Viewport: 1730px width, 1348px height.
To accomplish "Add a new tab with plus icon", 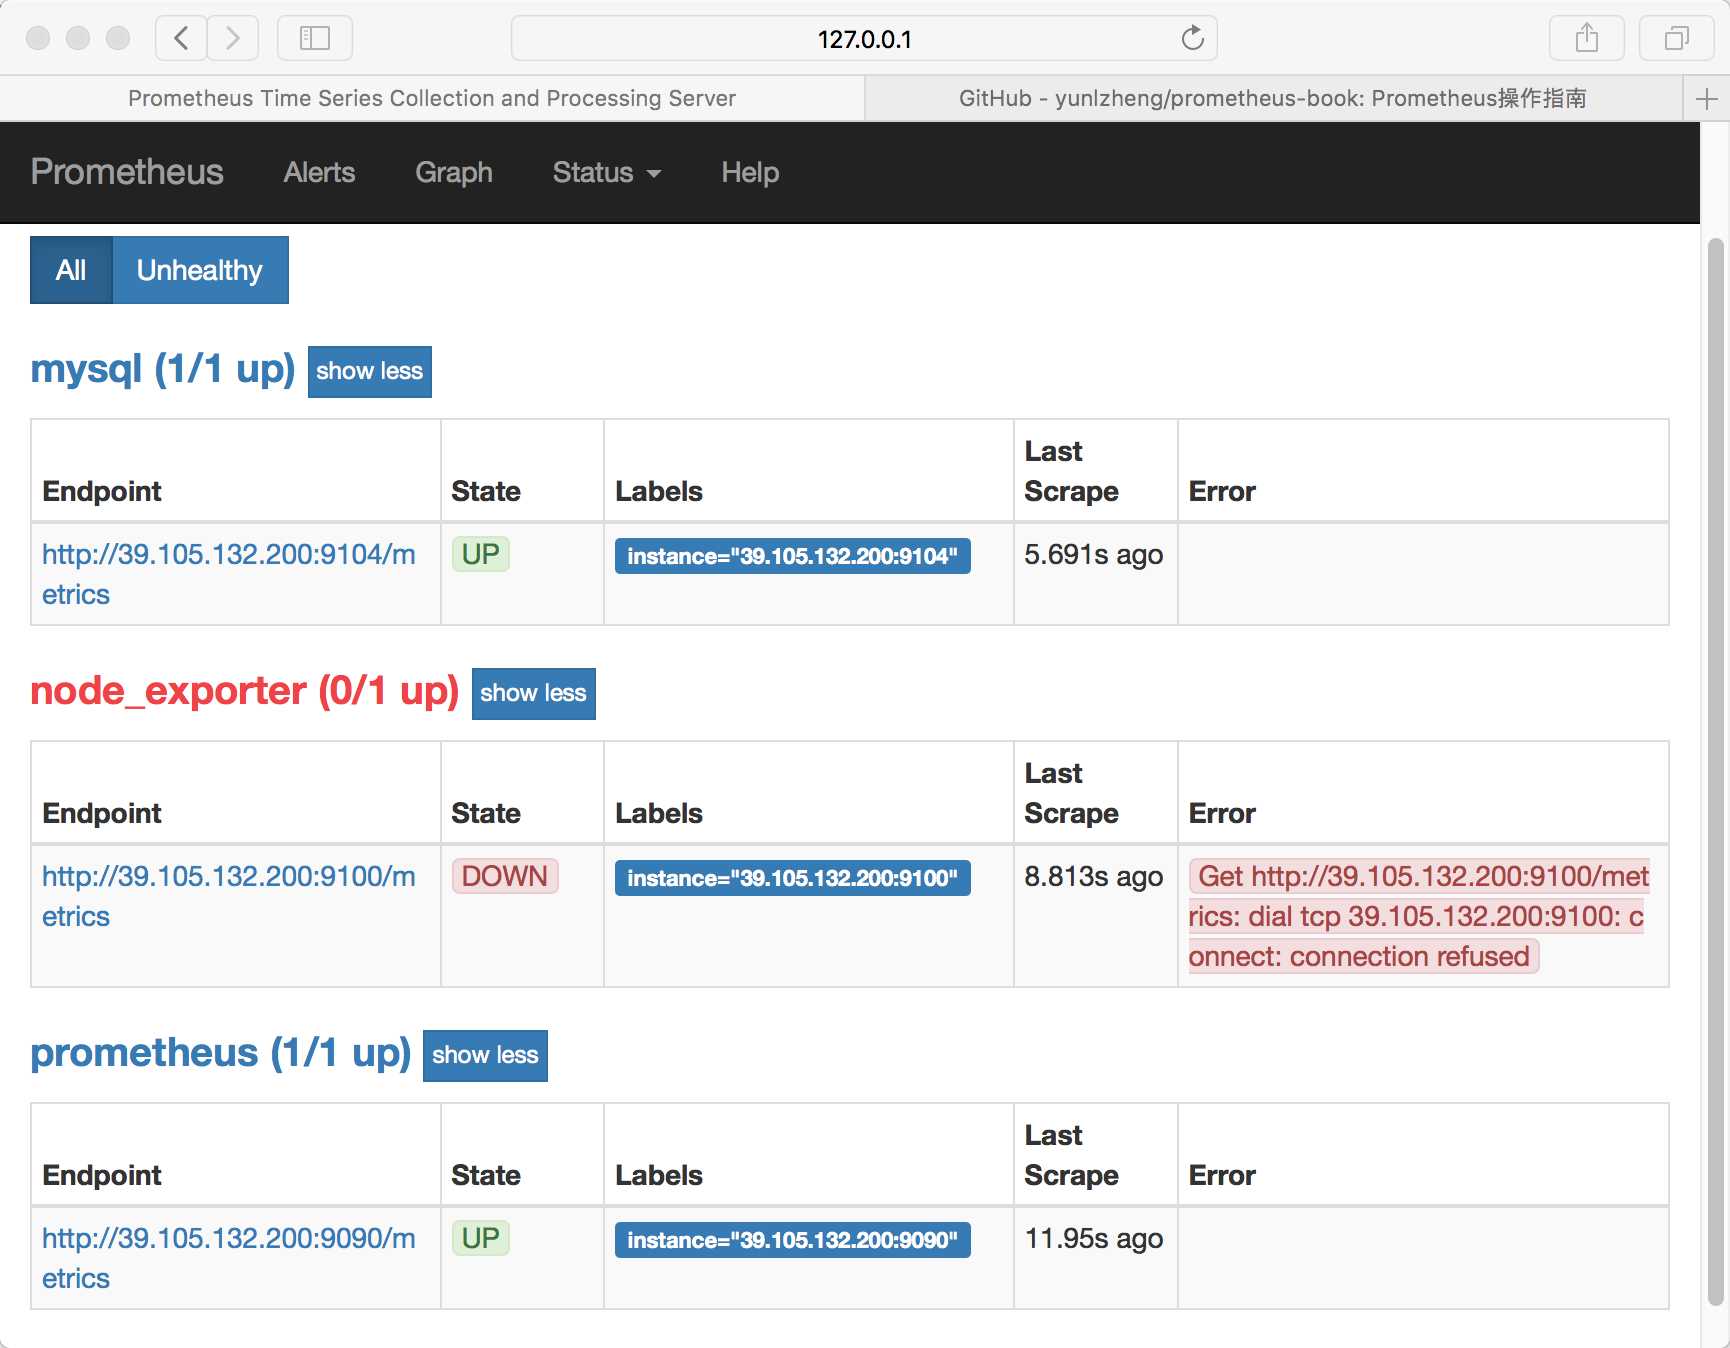I will point(1707,98).
